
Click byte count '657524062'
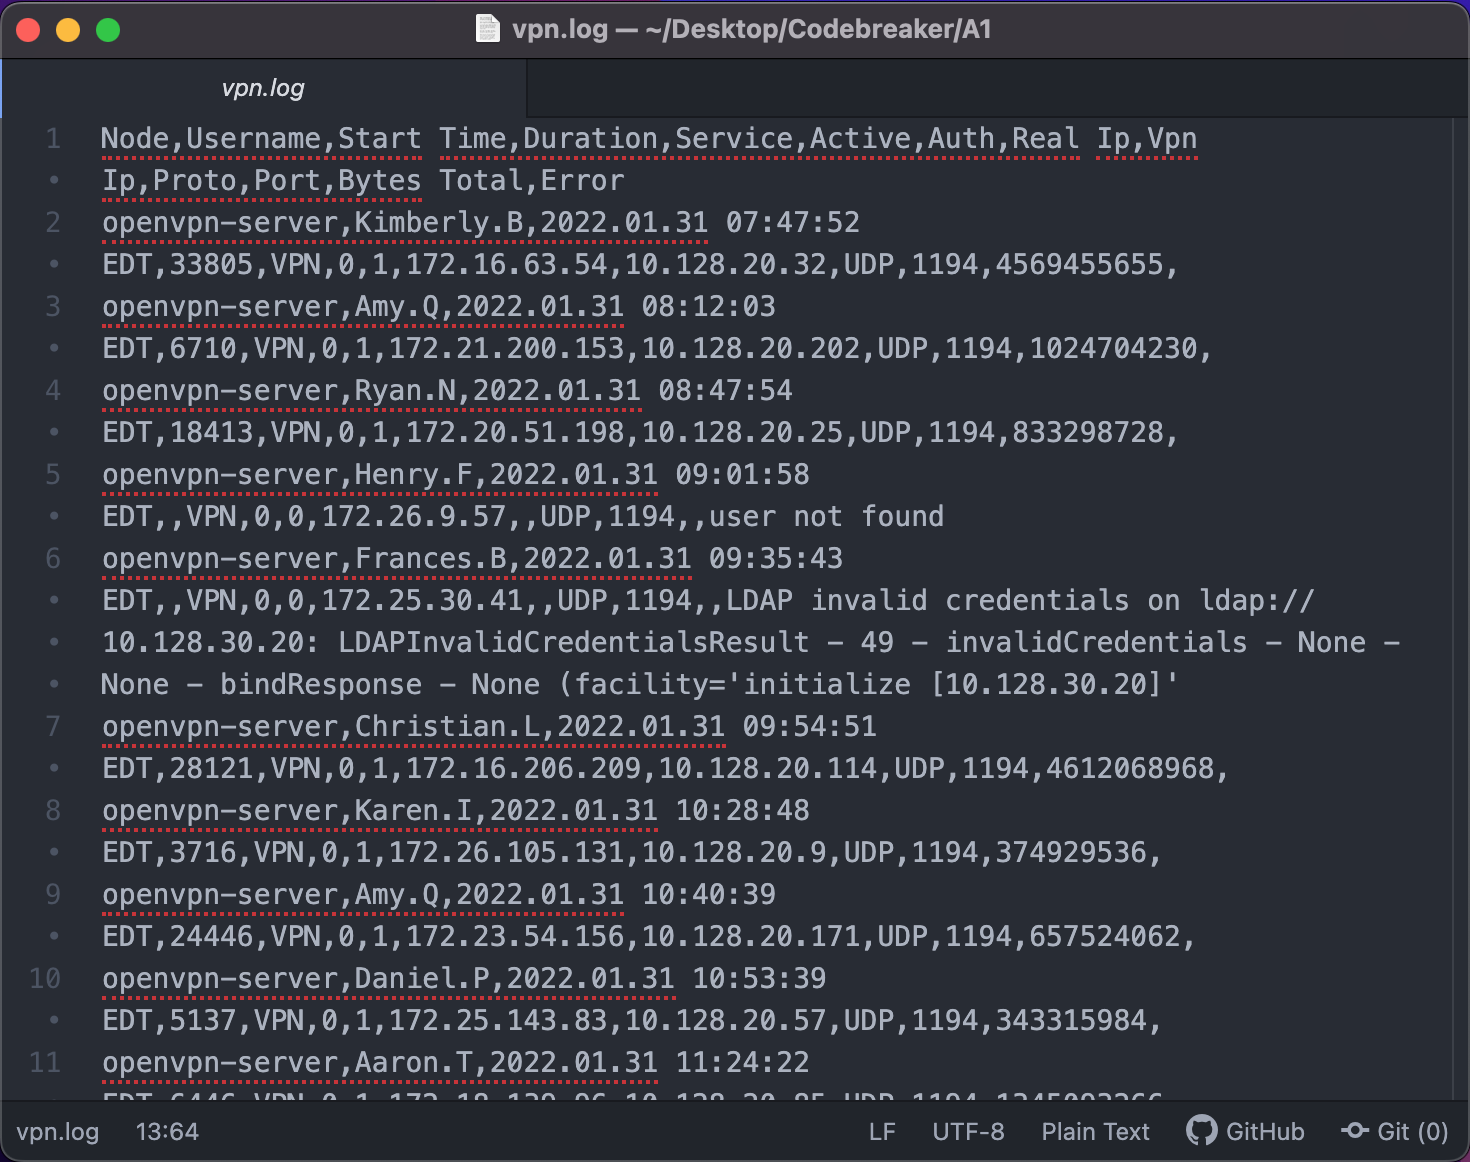[1104, 936]
